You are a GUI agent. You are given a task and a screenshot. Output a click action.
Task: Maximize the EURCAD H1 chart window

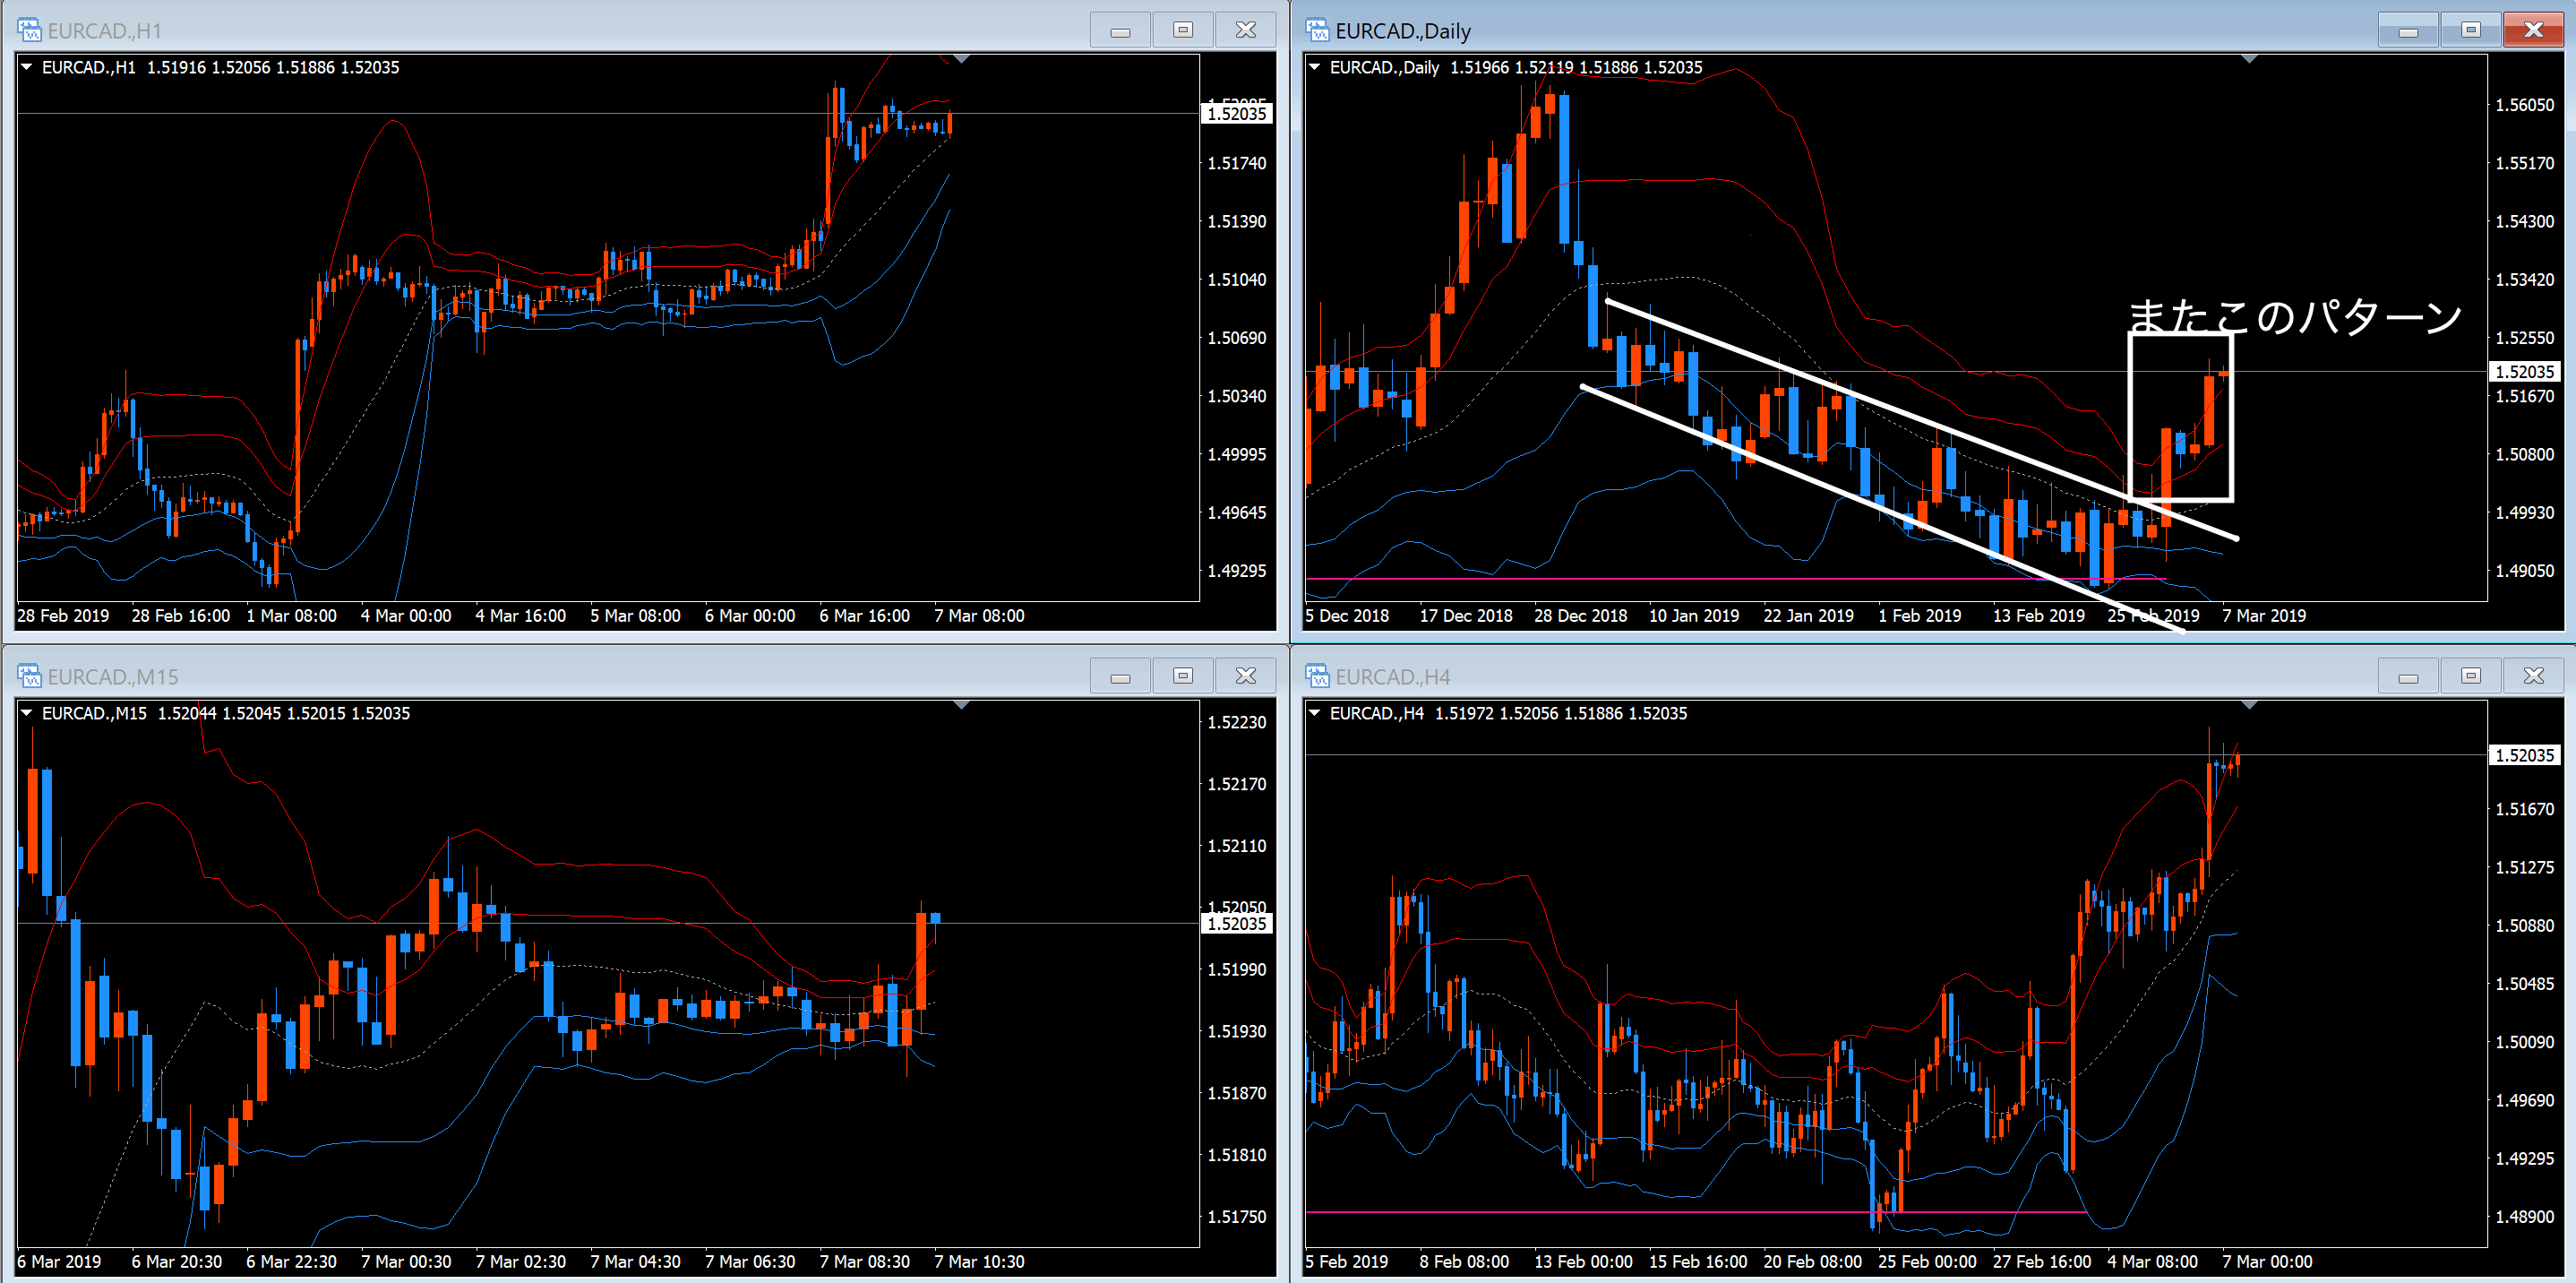coord(1182,30)
